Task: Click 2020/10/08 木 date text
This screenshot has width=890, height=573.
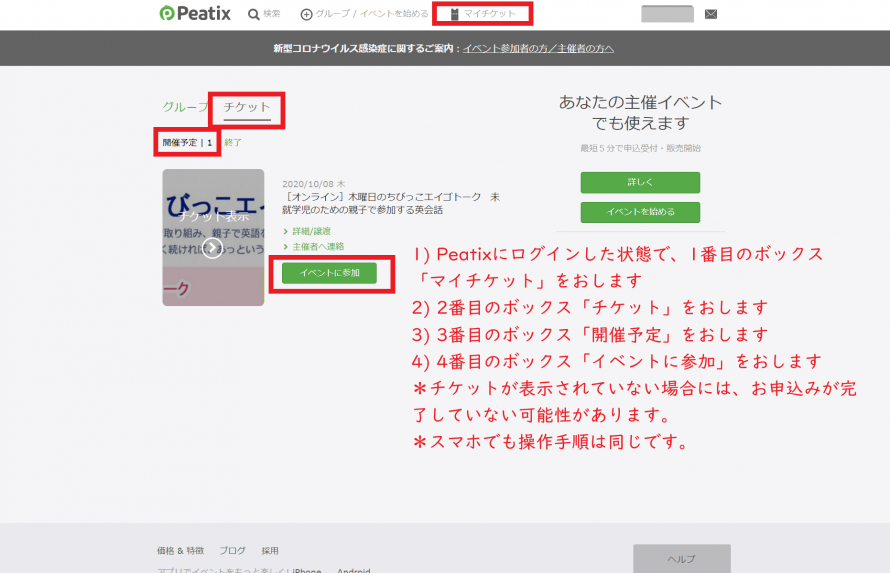Action: coord(313,184)
